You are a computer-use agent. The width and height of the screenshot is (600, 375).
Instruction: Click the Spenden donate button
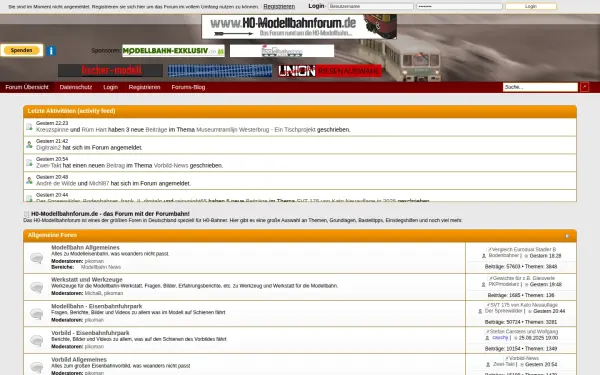point(21,50)
